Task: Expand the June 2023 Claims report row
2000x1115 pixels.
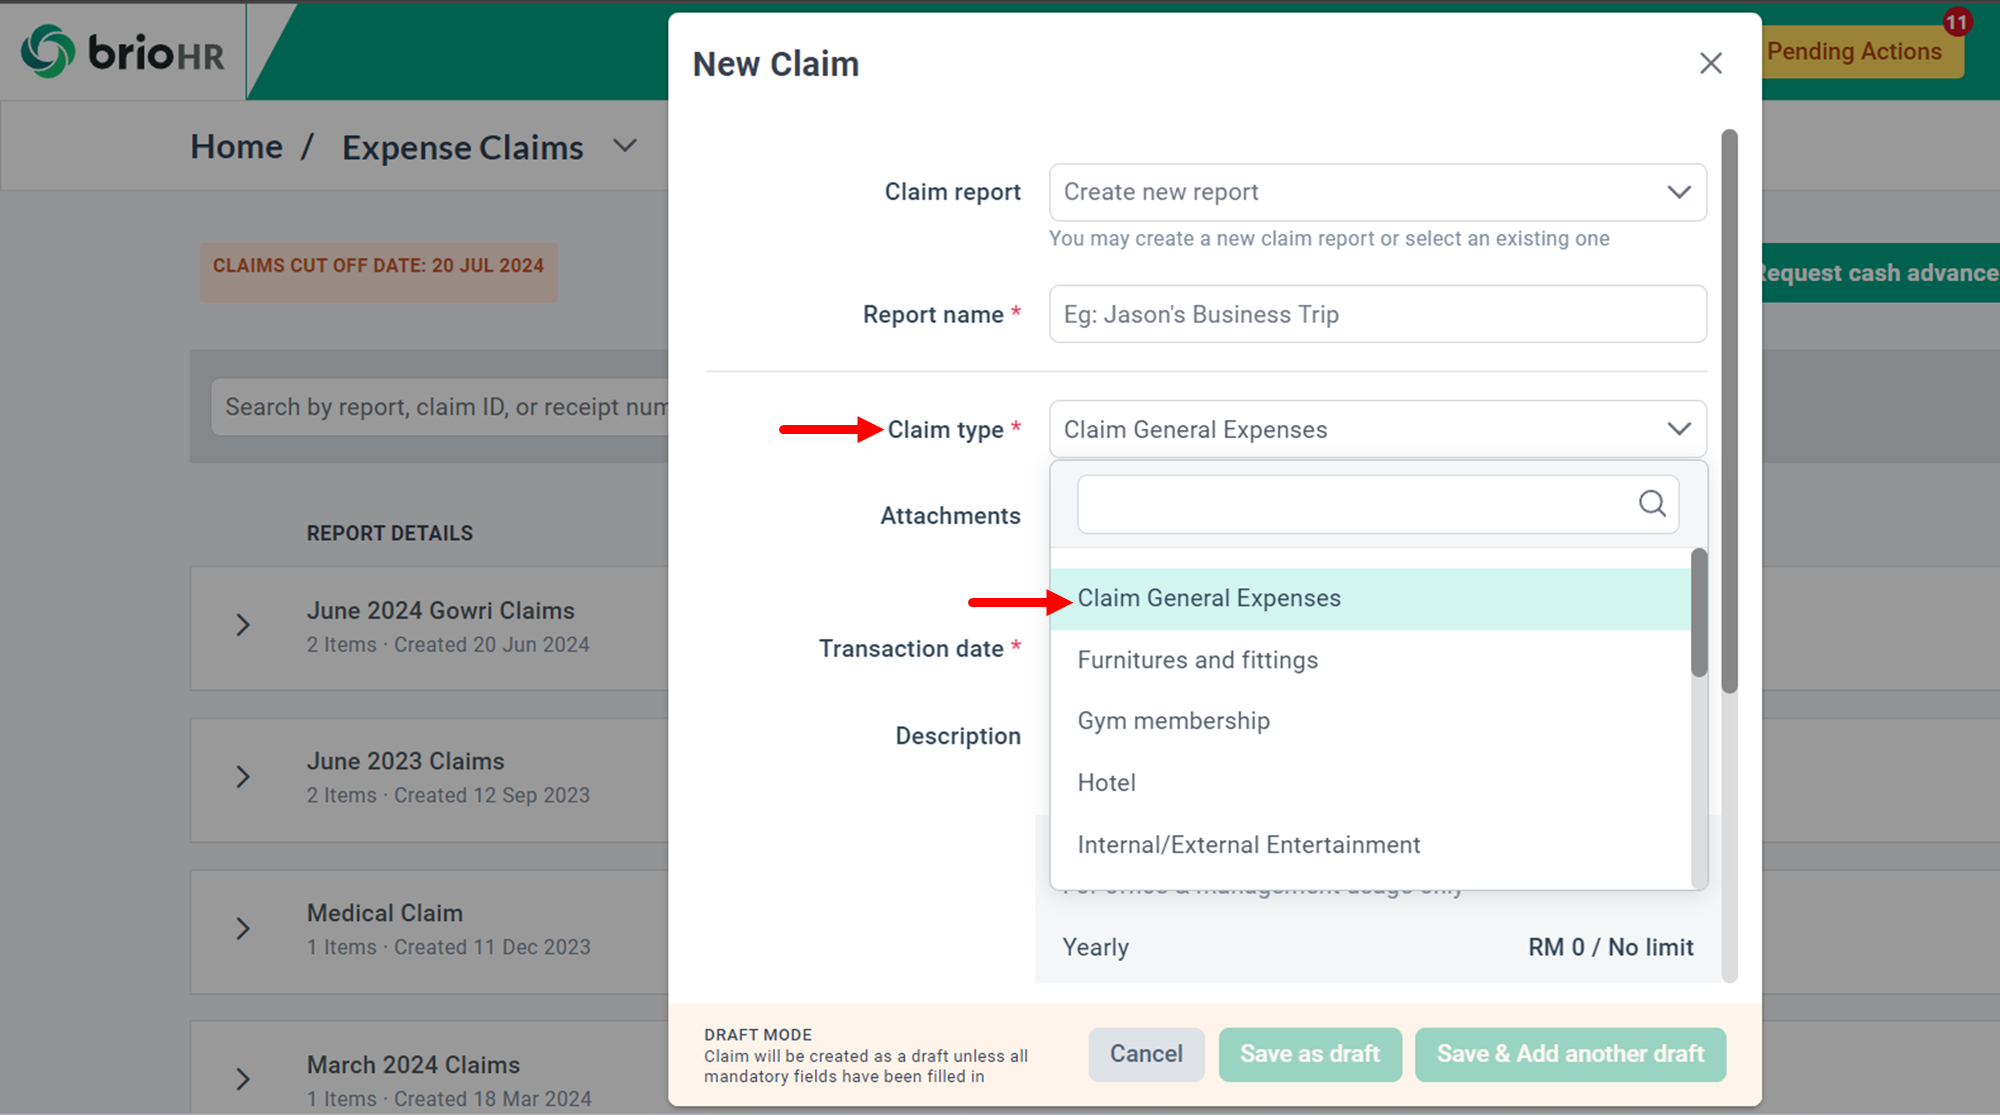Action: tap(243, 777)
